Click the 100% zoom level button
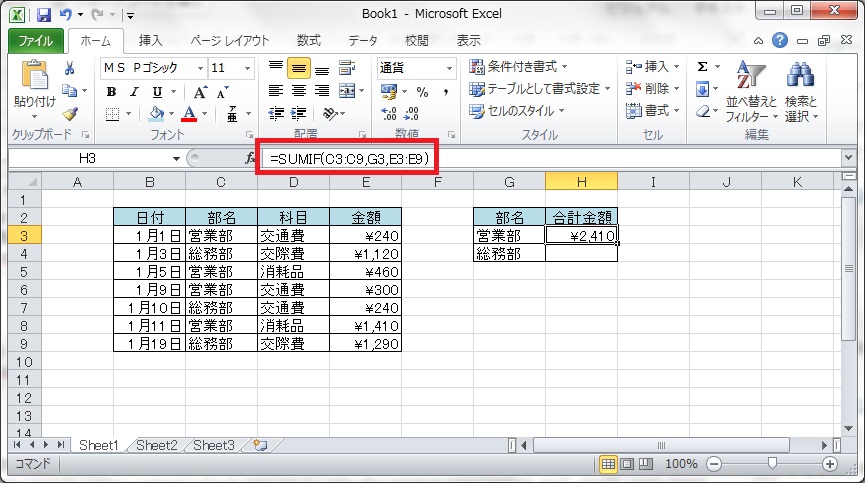 coord(681,464)
